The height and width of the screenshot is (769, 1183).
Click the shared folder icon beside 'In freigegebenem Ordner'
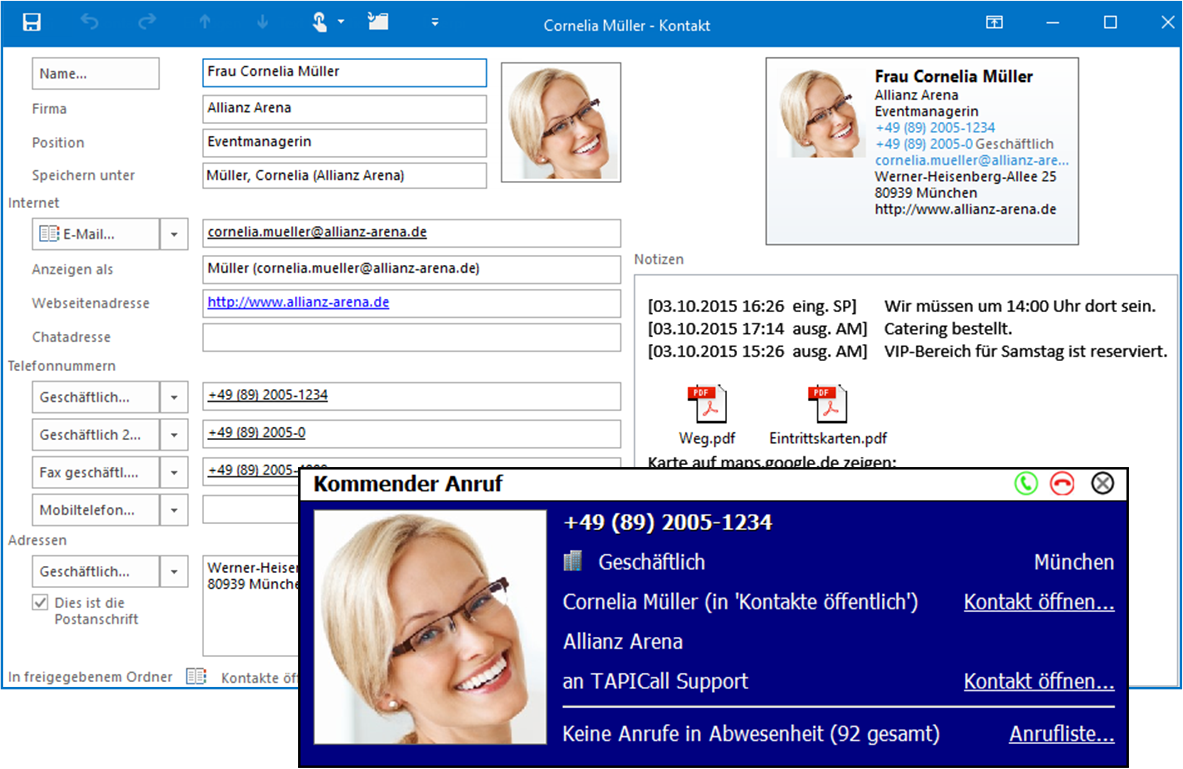(196, 676)
